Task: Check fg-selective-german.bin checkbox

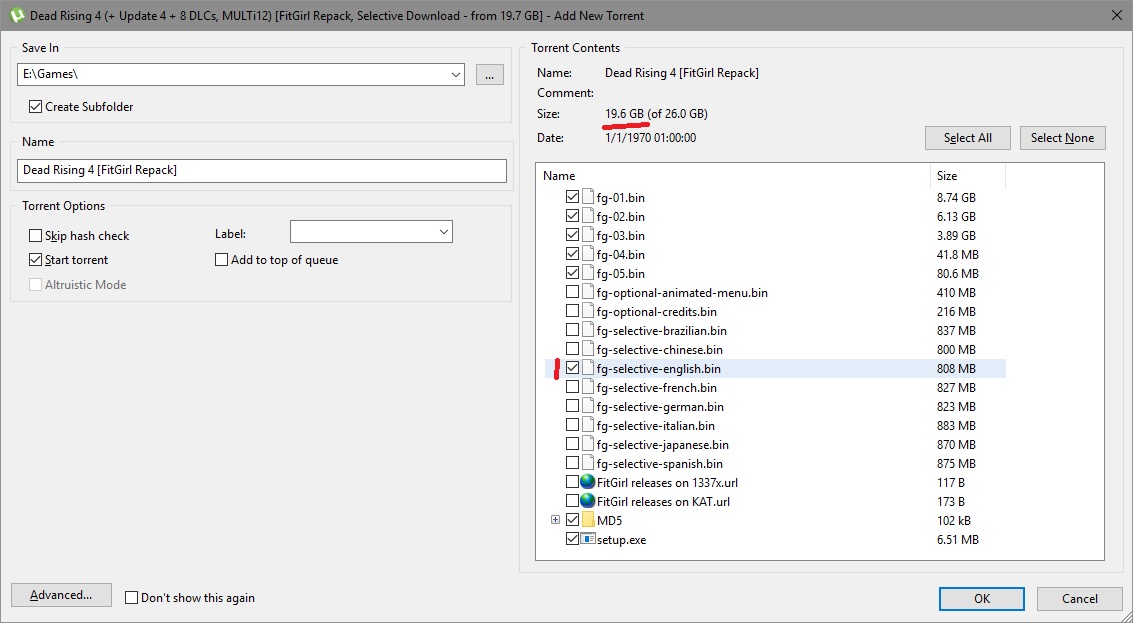Action: [572, 406]
